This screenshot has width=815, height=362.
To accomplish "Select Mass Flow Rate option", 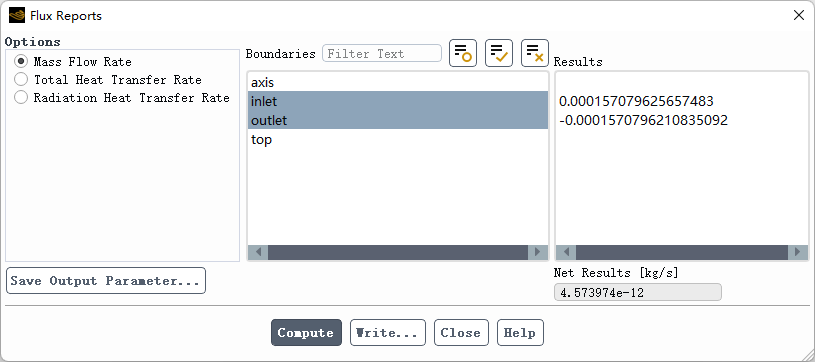I will (73, 62).
